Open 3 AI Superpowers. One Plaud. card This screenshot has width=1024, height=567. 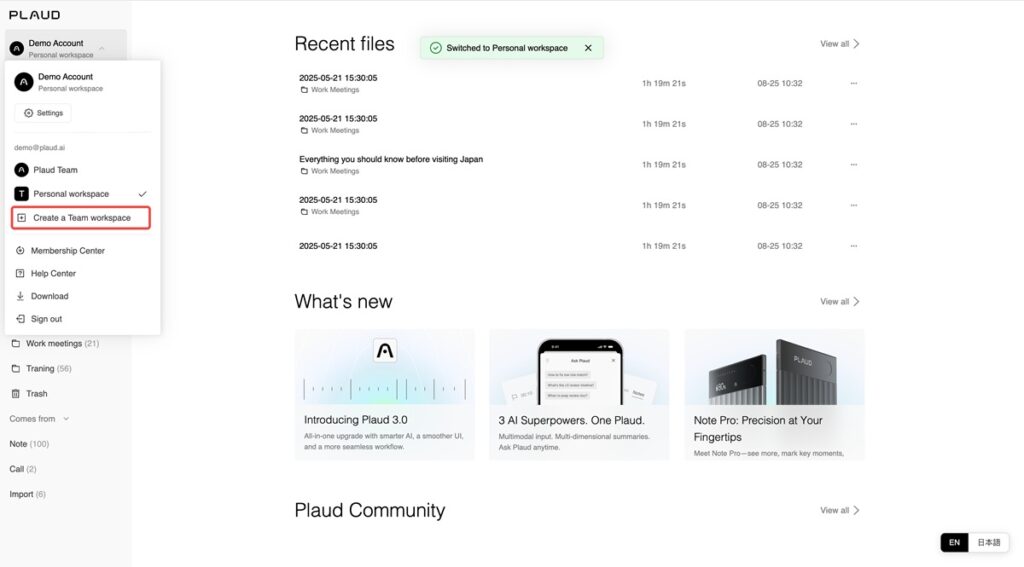tap(579, 395)
